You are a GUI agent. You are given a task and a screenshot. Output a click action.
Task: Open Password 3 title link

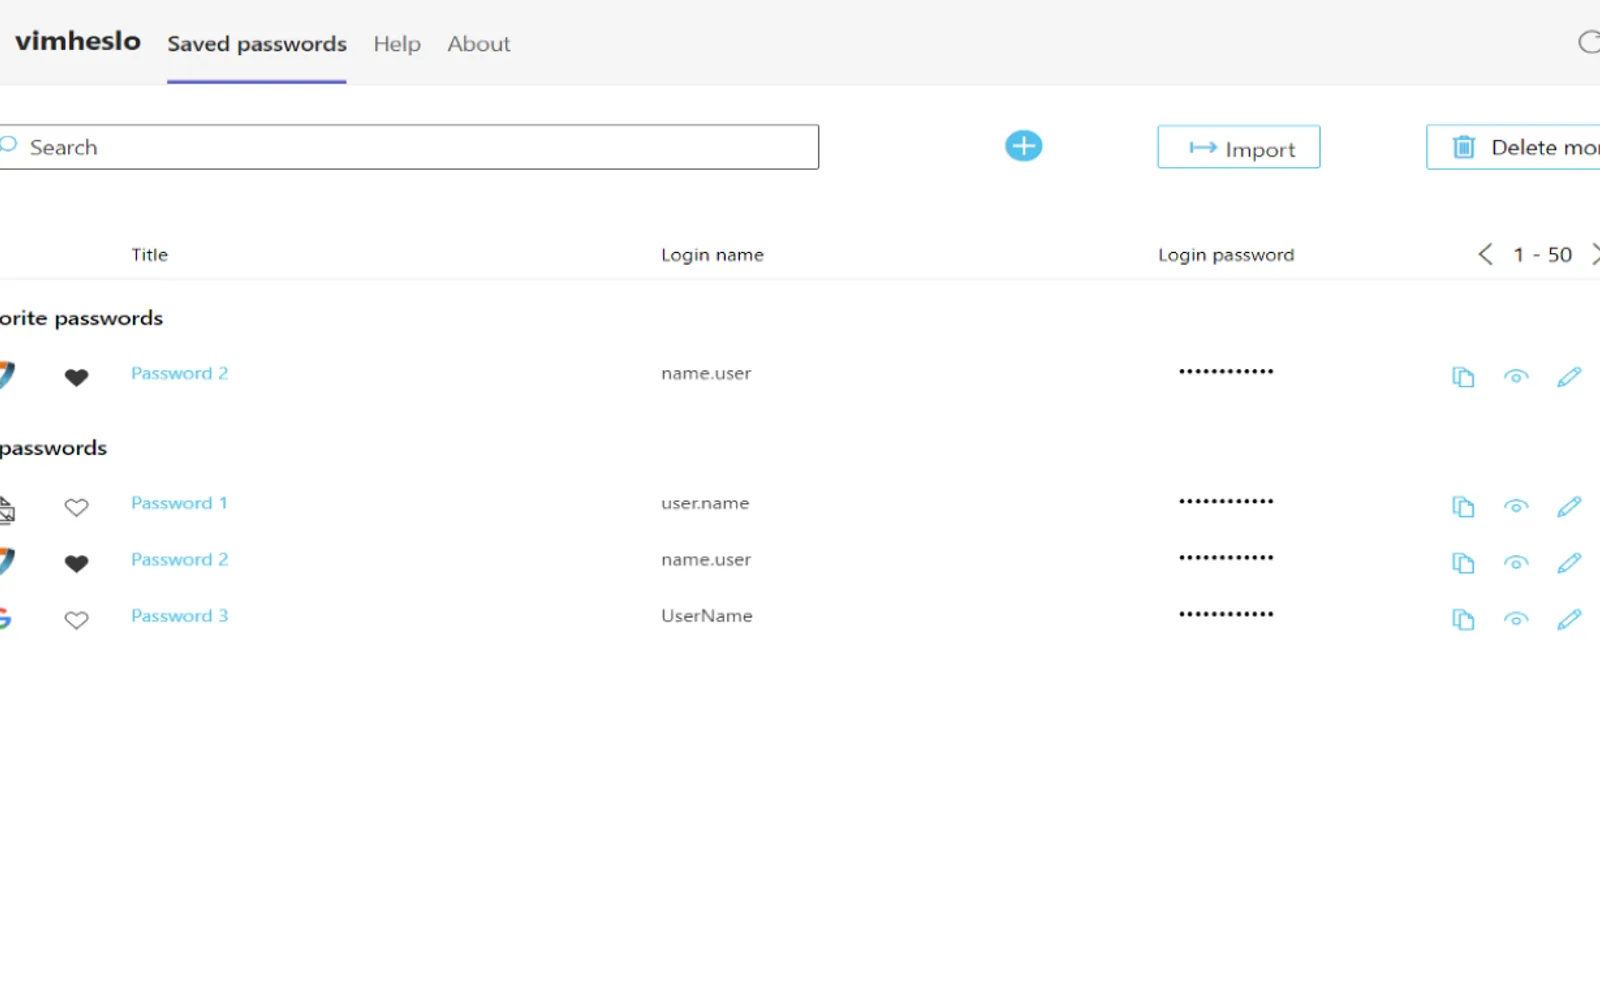click(180, 616)
